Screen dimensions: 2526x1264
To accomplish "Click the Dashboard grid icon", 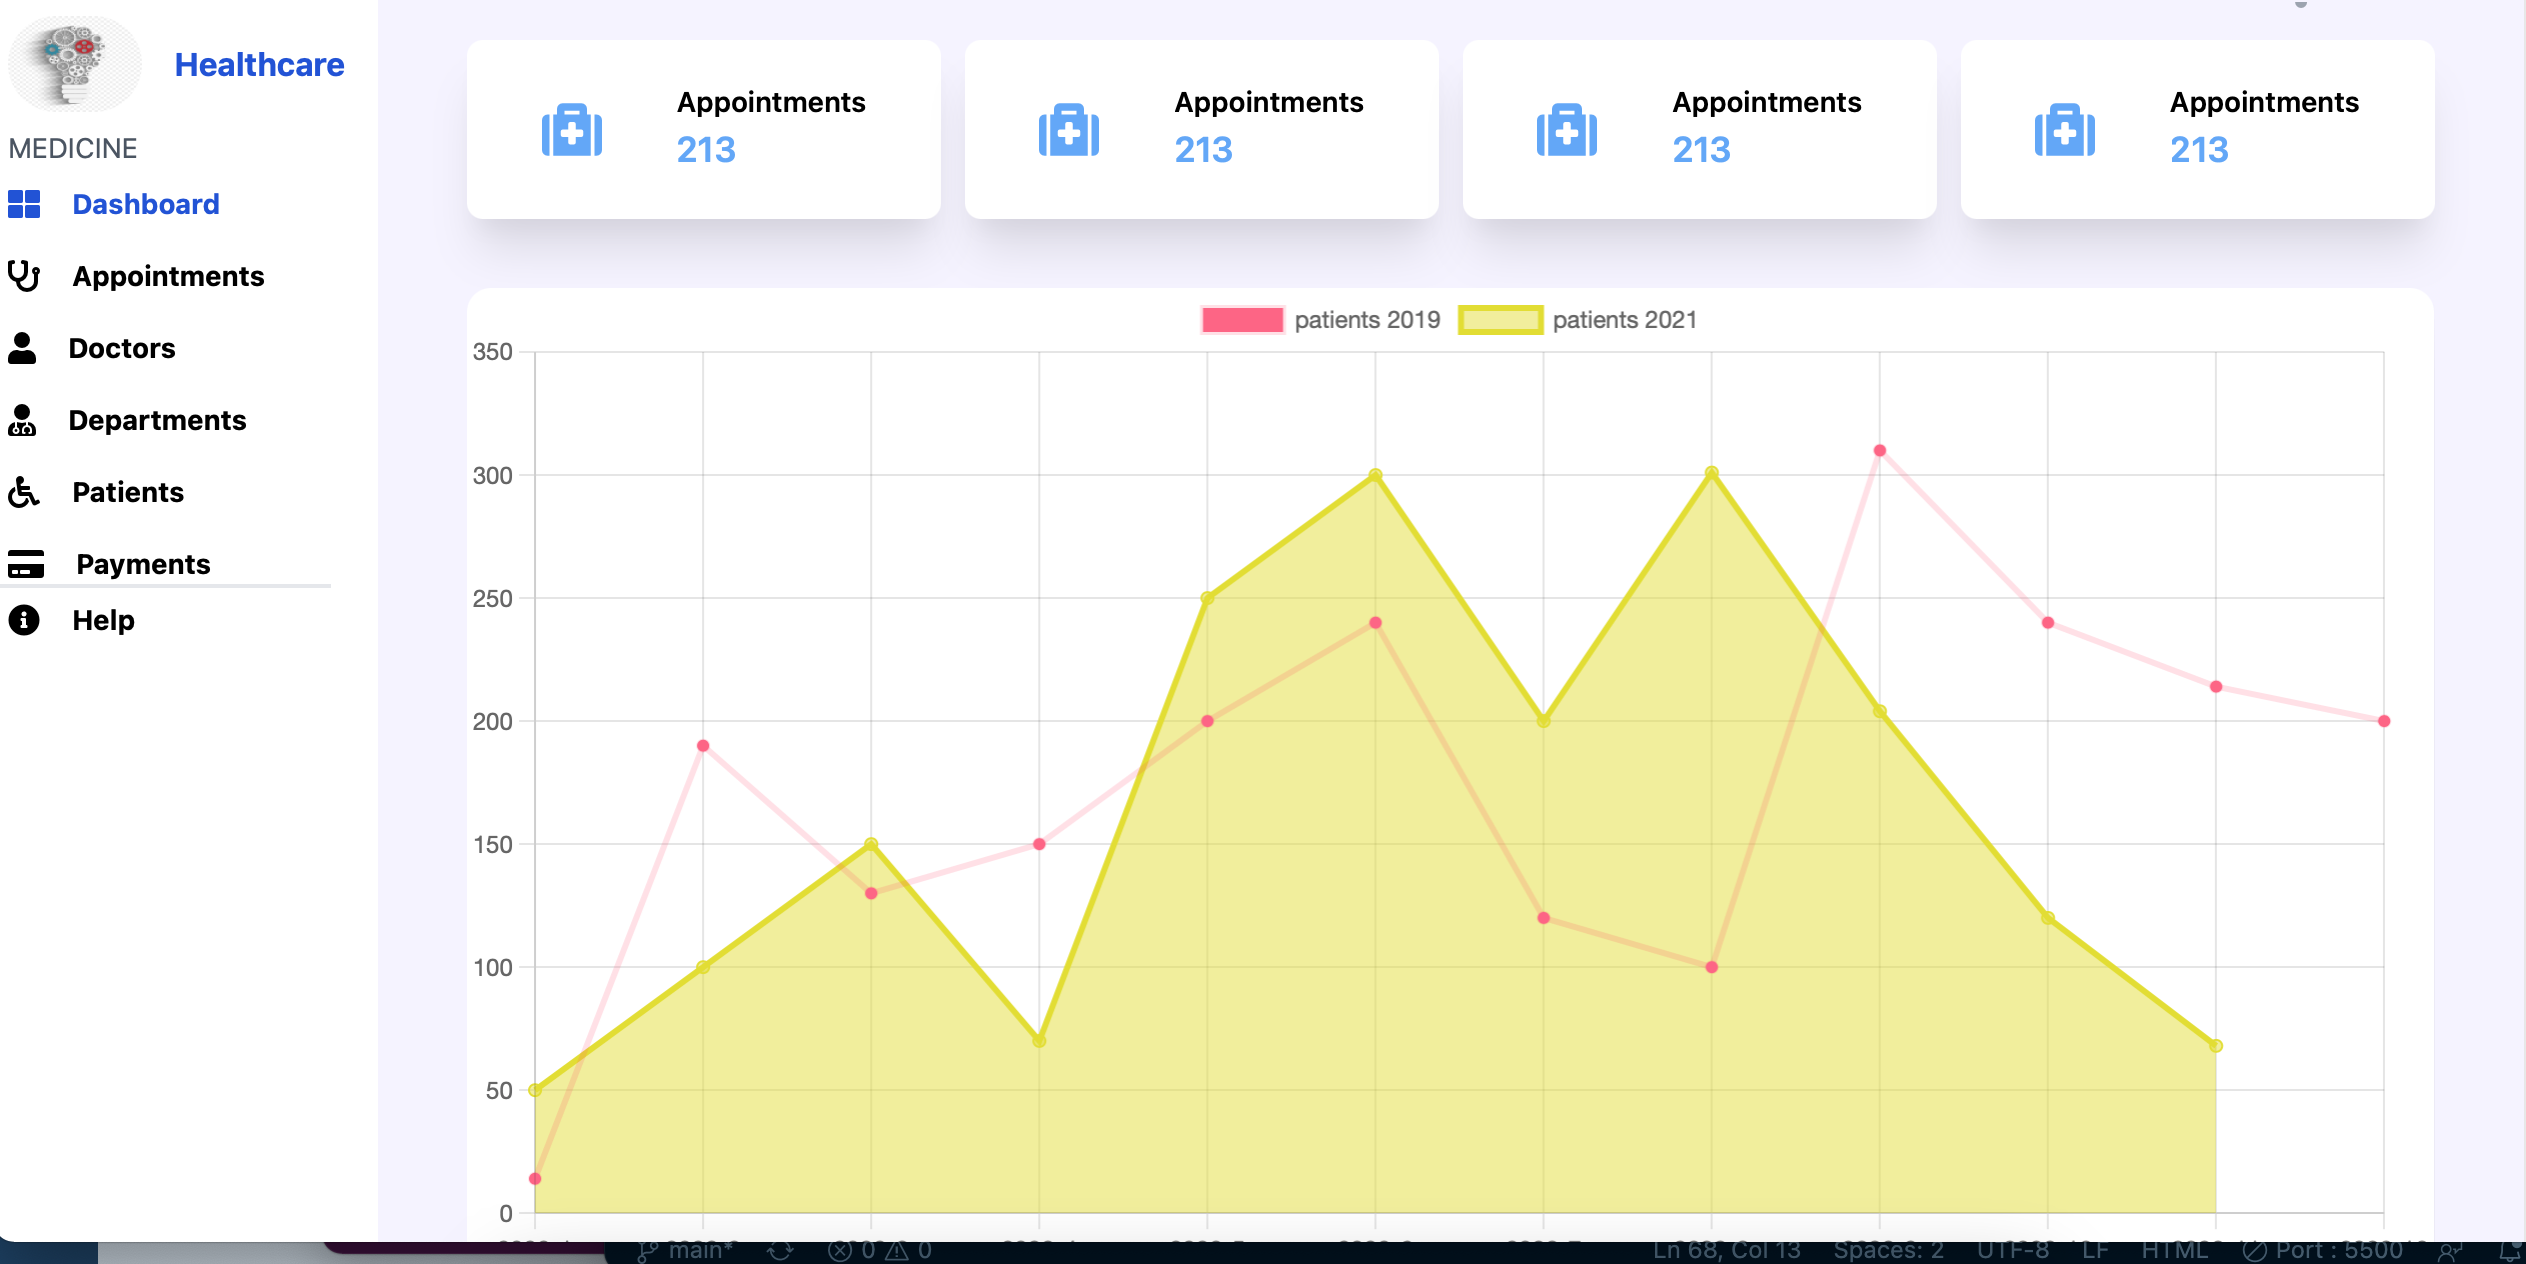I will tap(24, 204).
